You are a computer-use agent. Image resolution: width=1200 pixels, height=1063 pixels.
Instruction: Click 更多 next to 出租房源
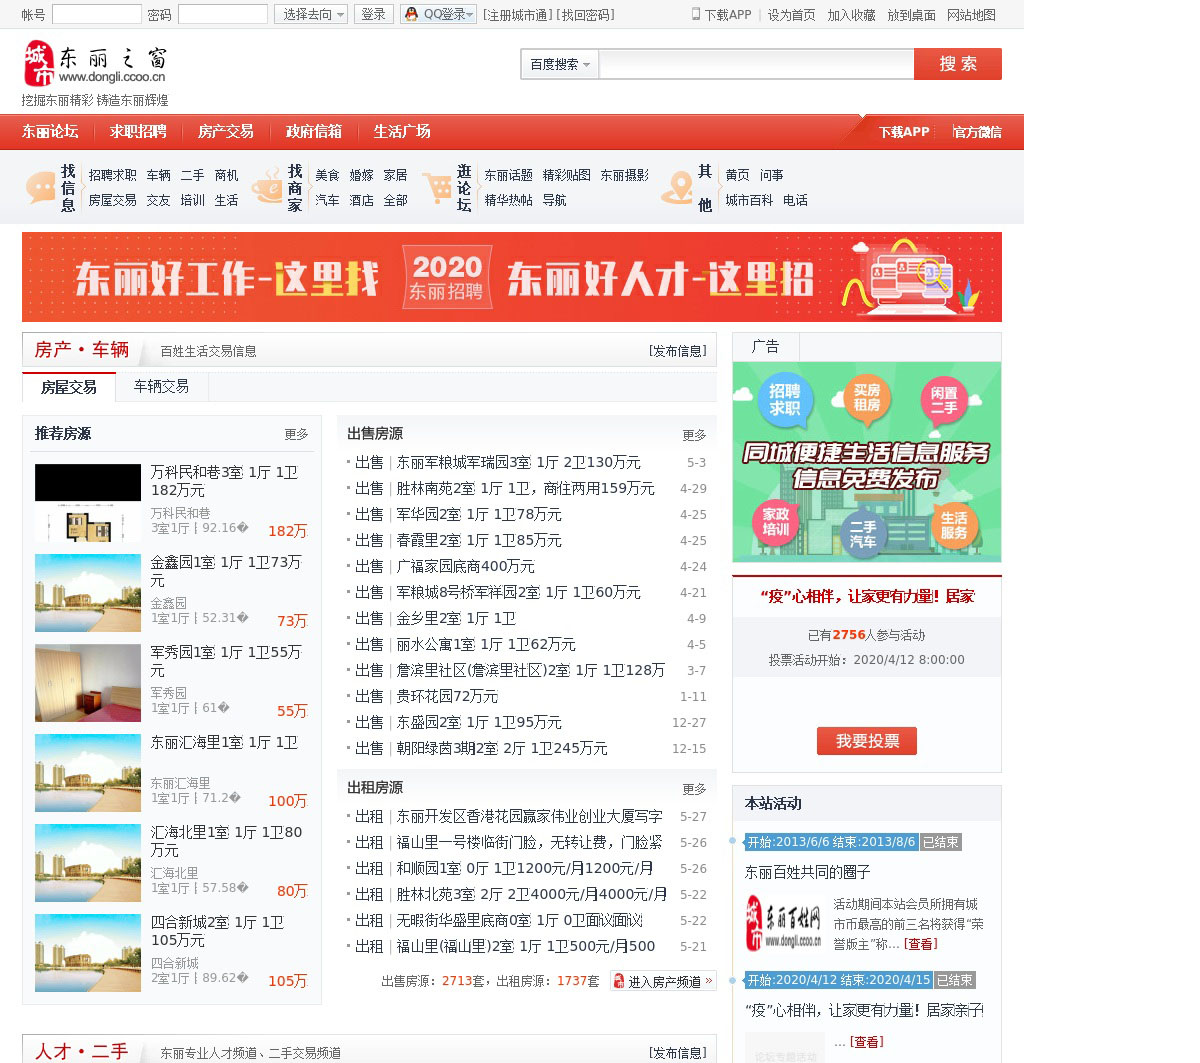(694, 789)
